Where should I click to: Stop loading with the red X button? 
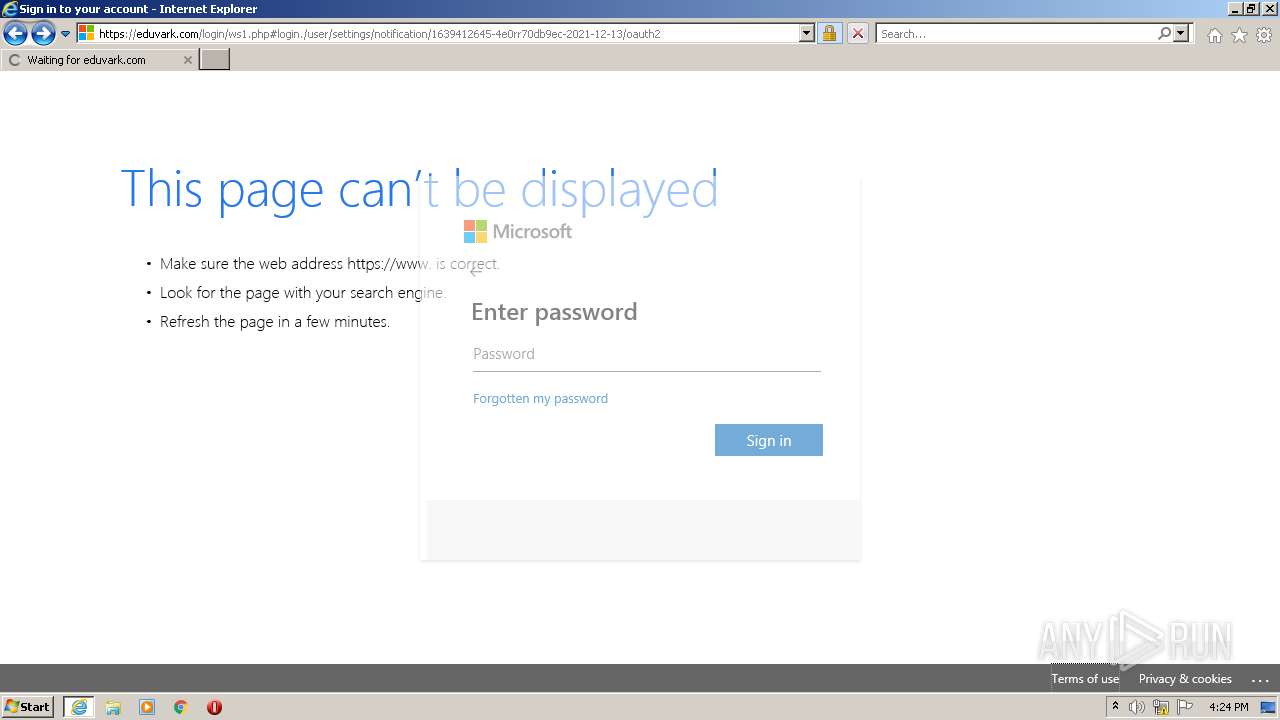[858, 33]
